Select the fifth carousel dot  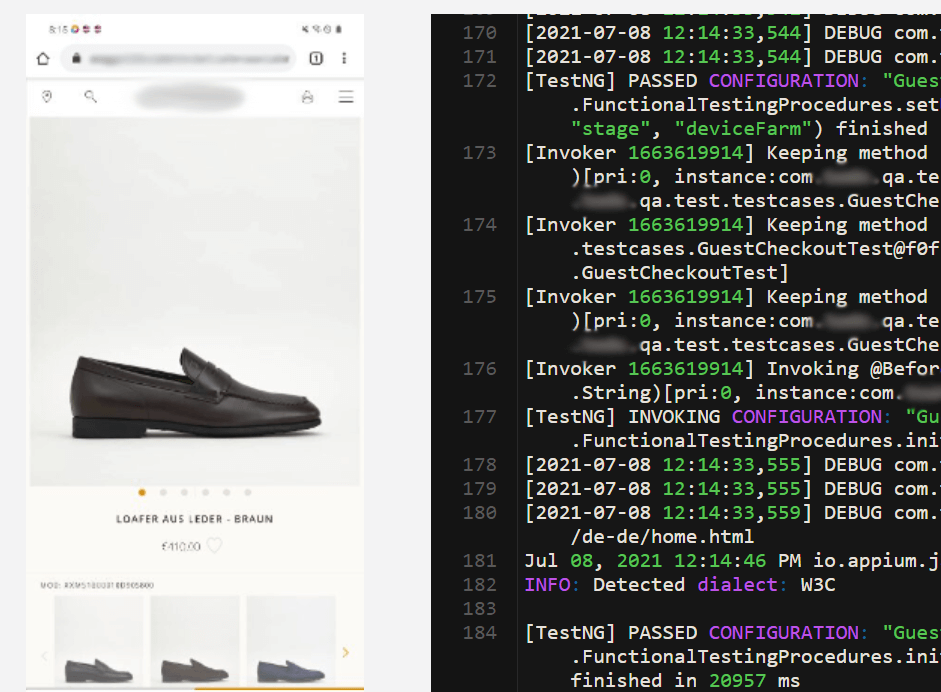226,492
